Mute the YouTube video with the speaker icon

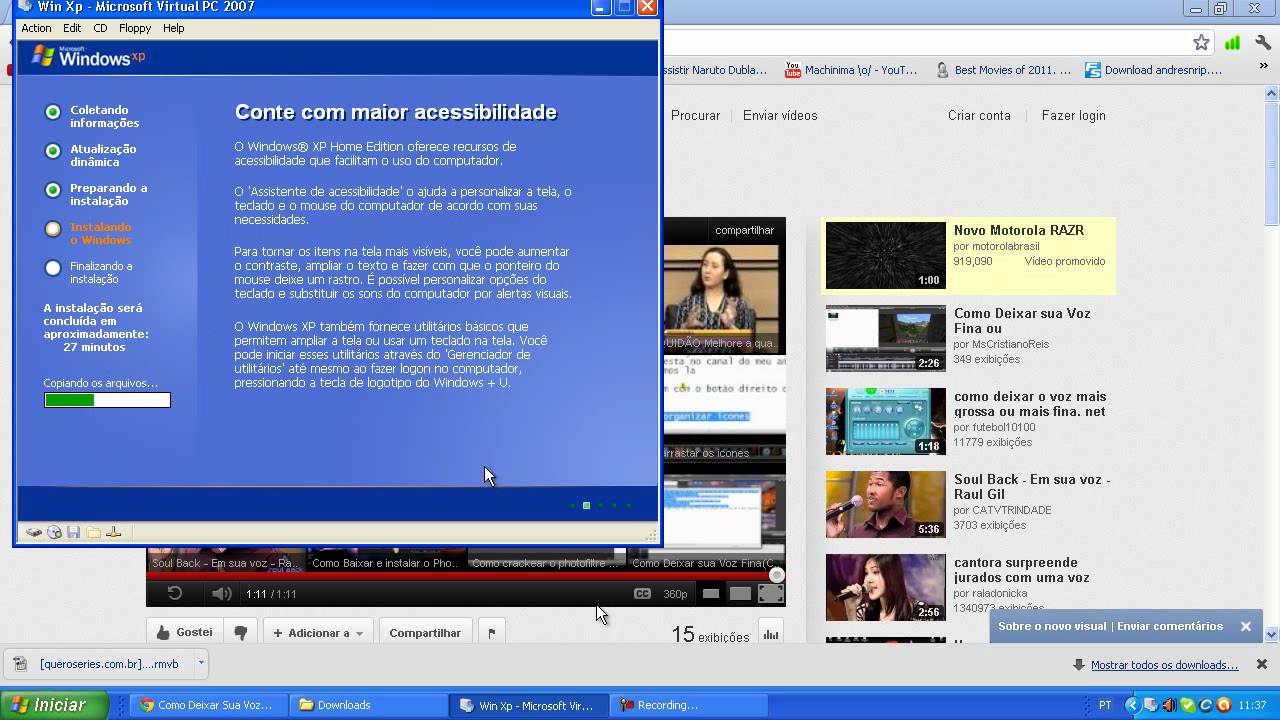tap(221, 593)
